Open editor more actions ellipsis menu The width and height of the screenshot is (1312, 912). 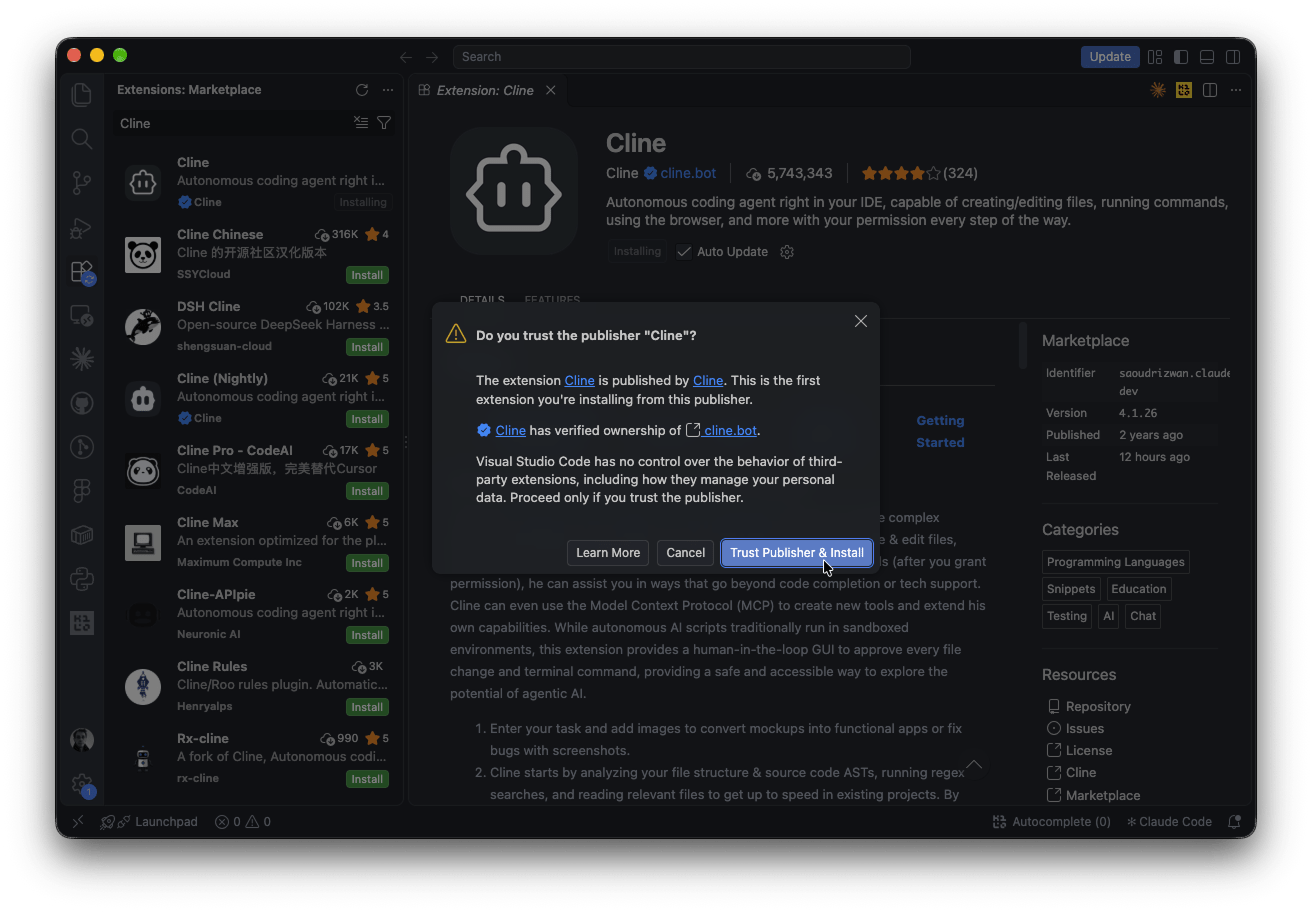click(1236, 90)
